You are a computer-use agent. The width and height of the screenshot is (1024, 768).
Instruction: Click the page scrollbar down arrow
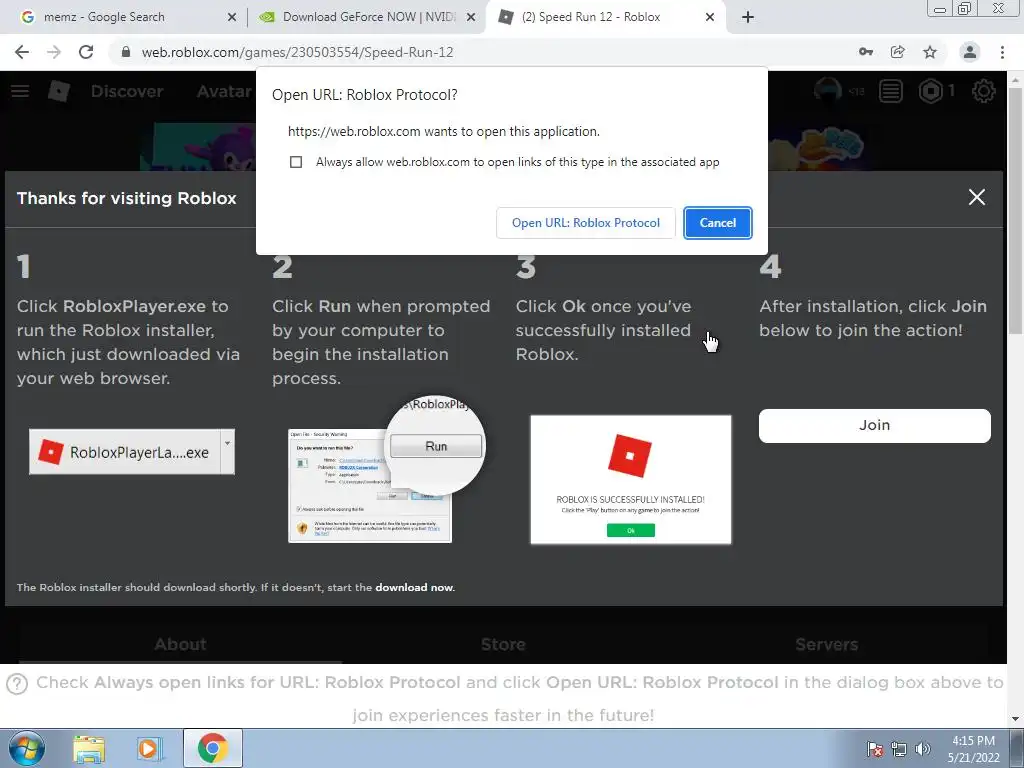(x=1015, y=719)
